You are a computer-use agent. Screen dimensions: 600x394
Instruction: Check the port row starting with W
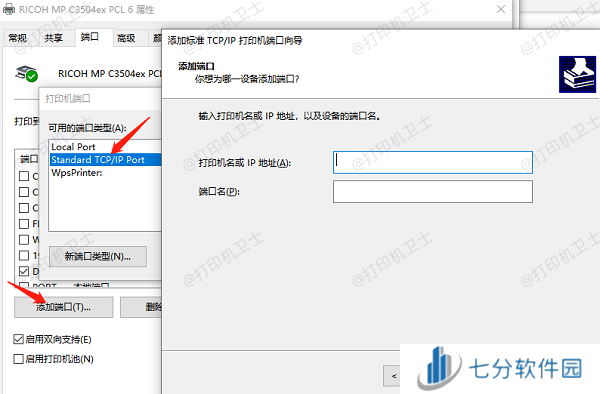(x=24, y=240)
